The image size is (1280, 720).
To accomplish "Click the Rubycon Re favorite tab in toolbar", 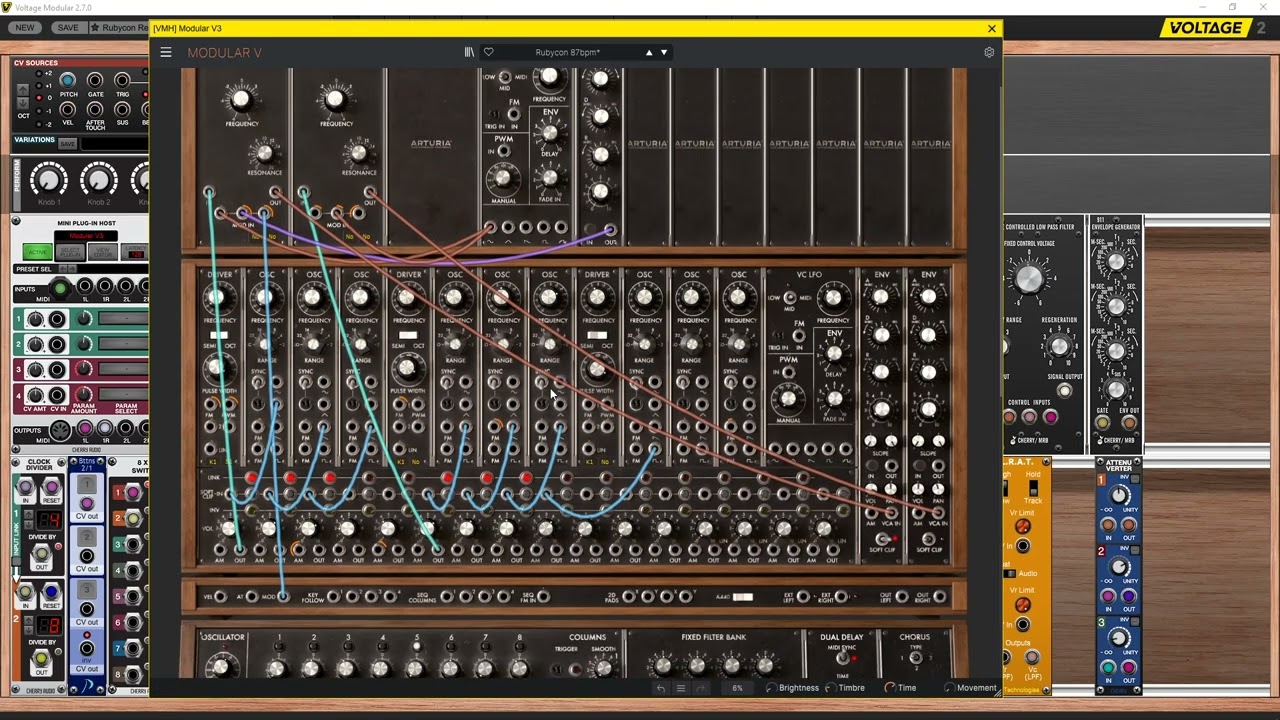I will tap(118, 28).
